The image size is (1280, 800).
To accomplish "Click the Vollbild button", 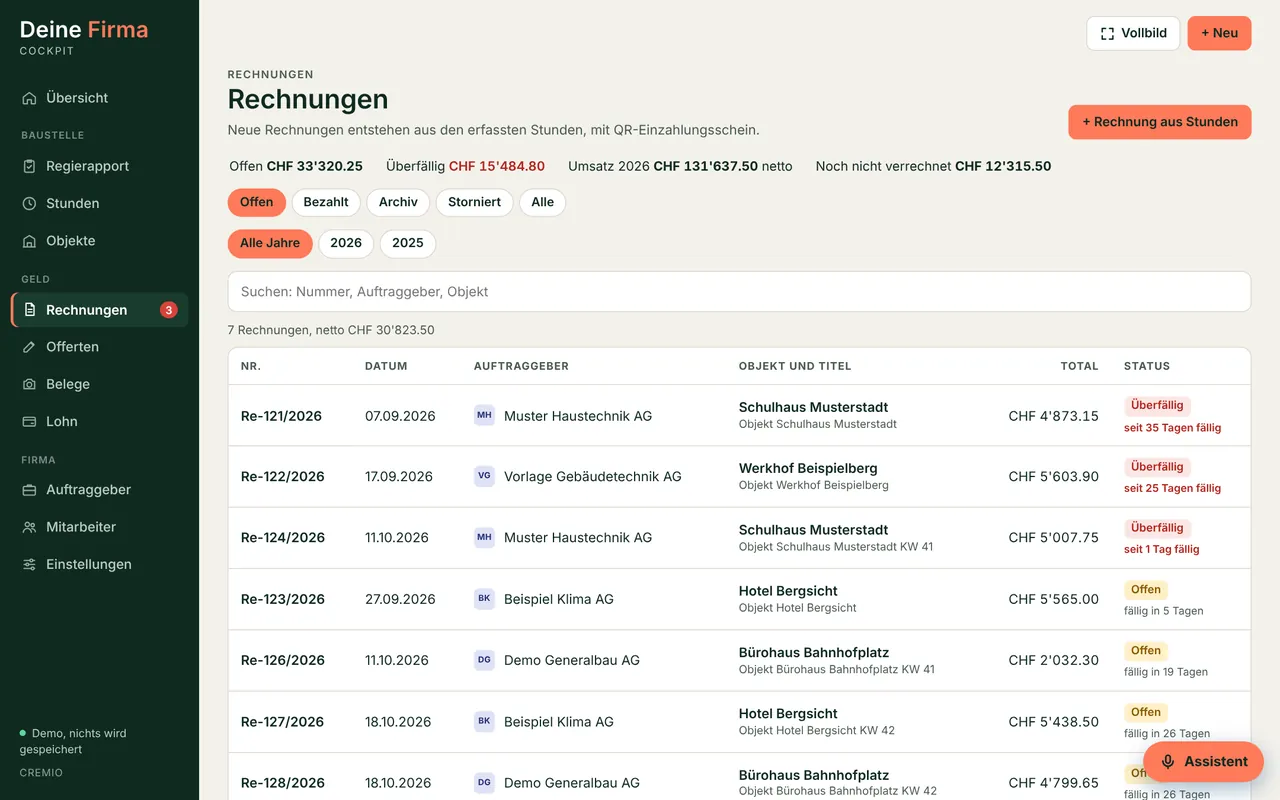I will 1133,33.
